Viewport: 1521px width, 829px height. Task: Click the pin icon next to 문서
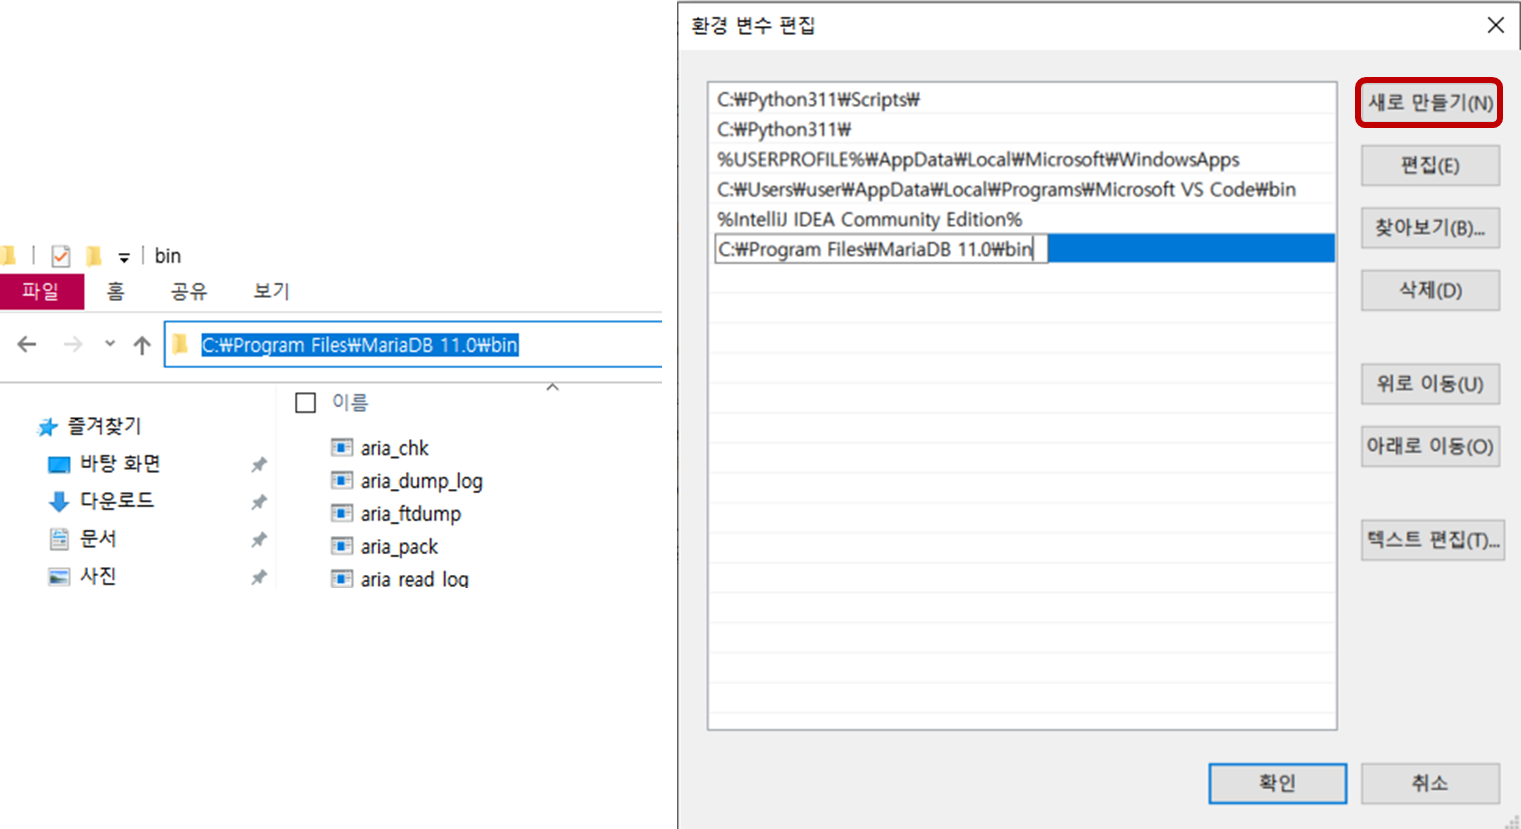point(258,538)
